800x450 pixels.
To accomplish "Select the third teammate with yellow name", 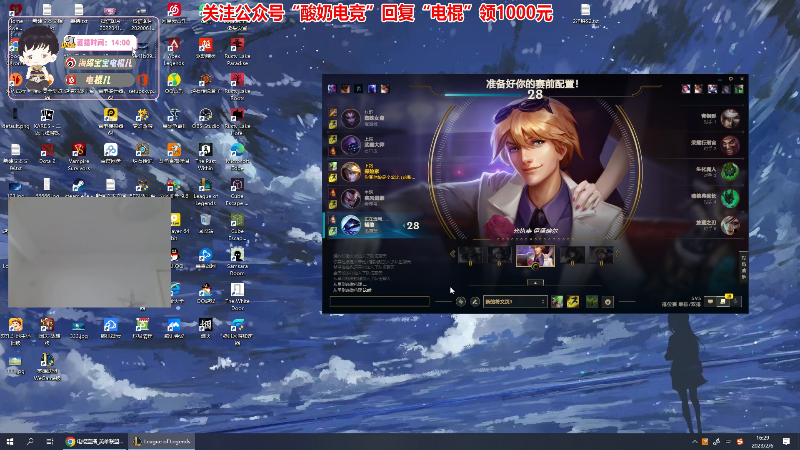I will (351, 172).
